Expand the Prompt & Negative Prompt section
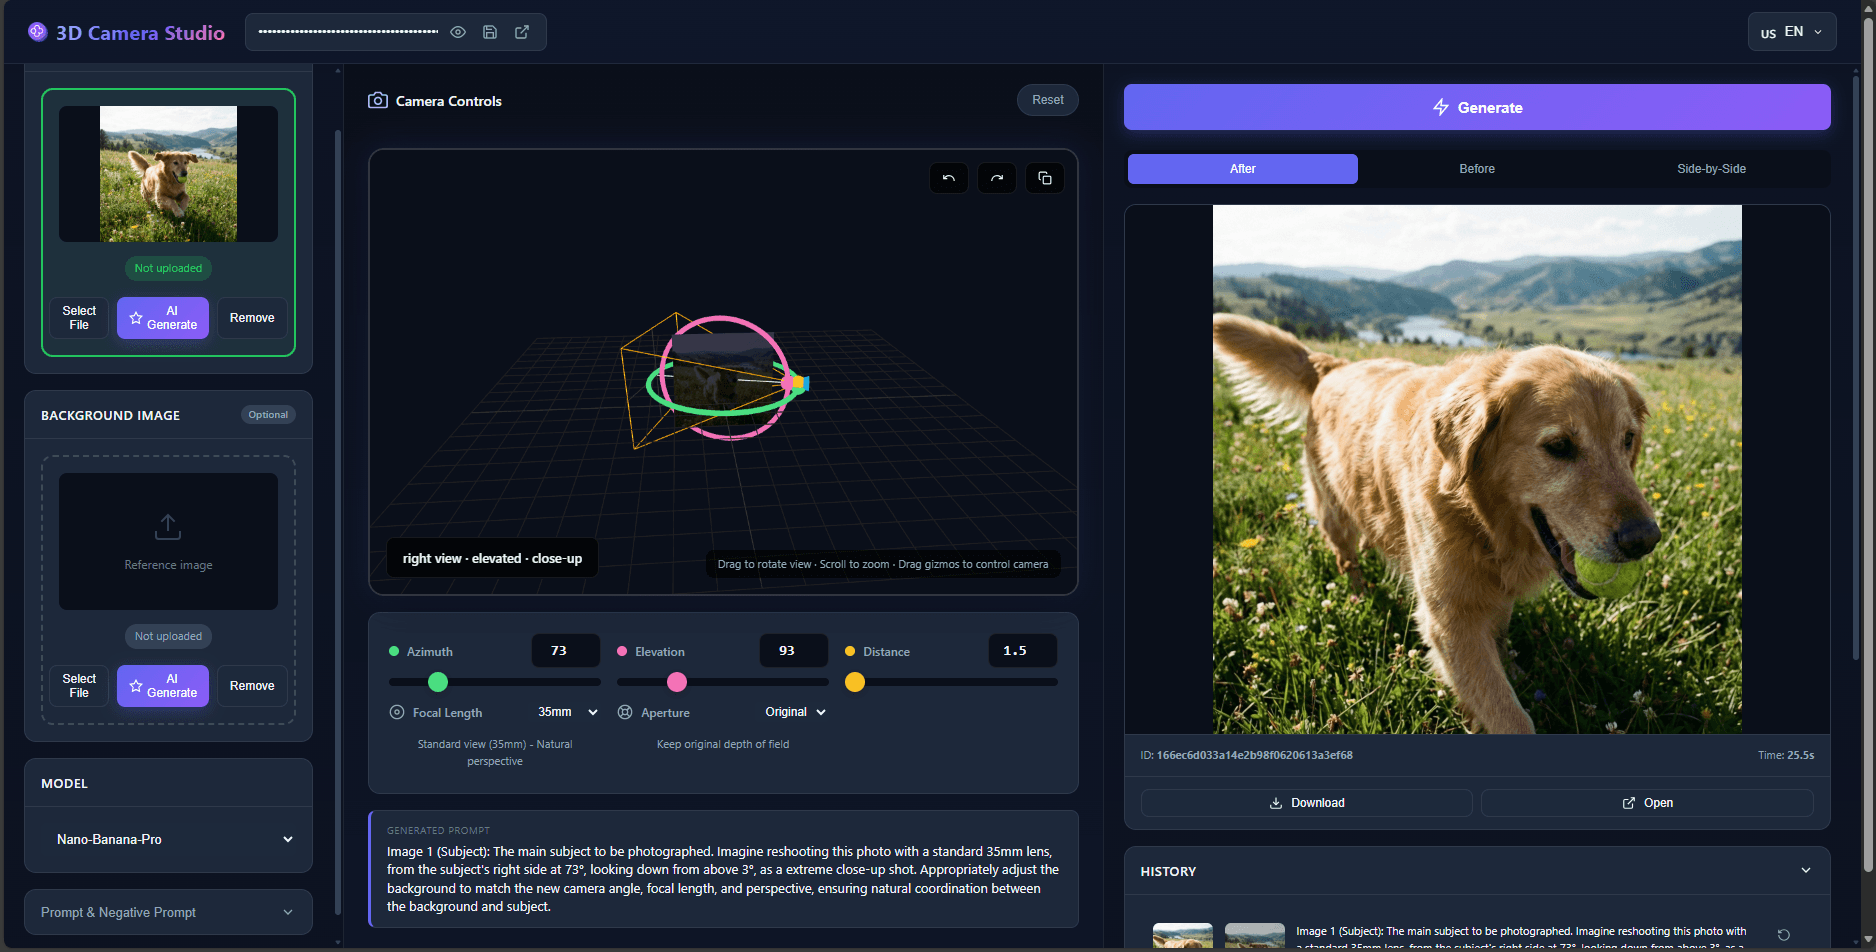The image size is (1876, 952). coord(168,912)
